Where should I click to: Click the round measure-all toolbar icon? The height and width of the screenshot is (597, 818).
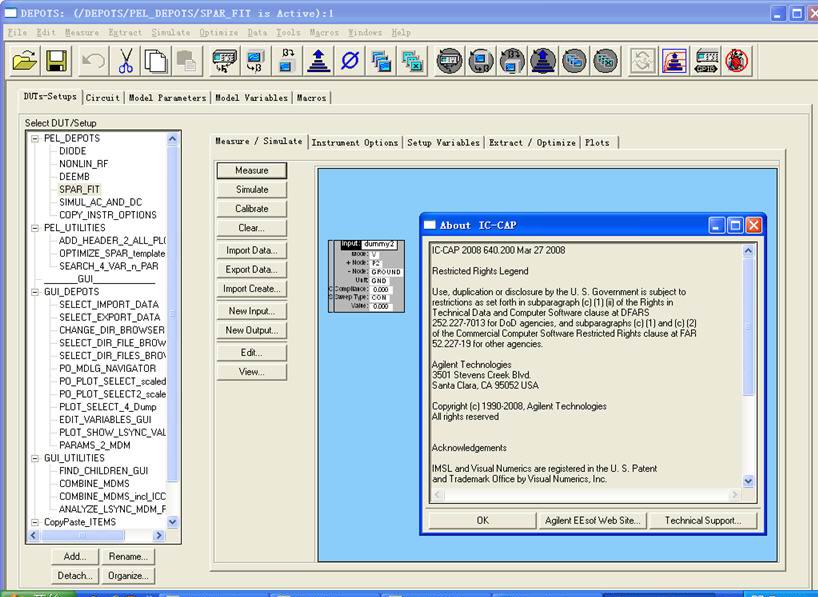tap(449, 61)
